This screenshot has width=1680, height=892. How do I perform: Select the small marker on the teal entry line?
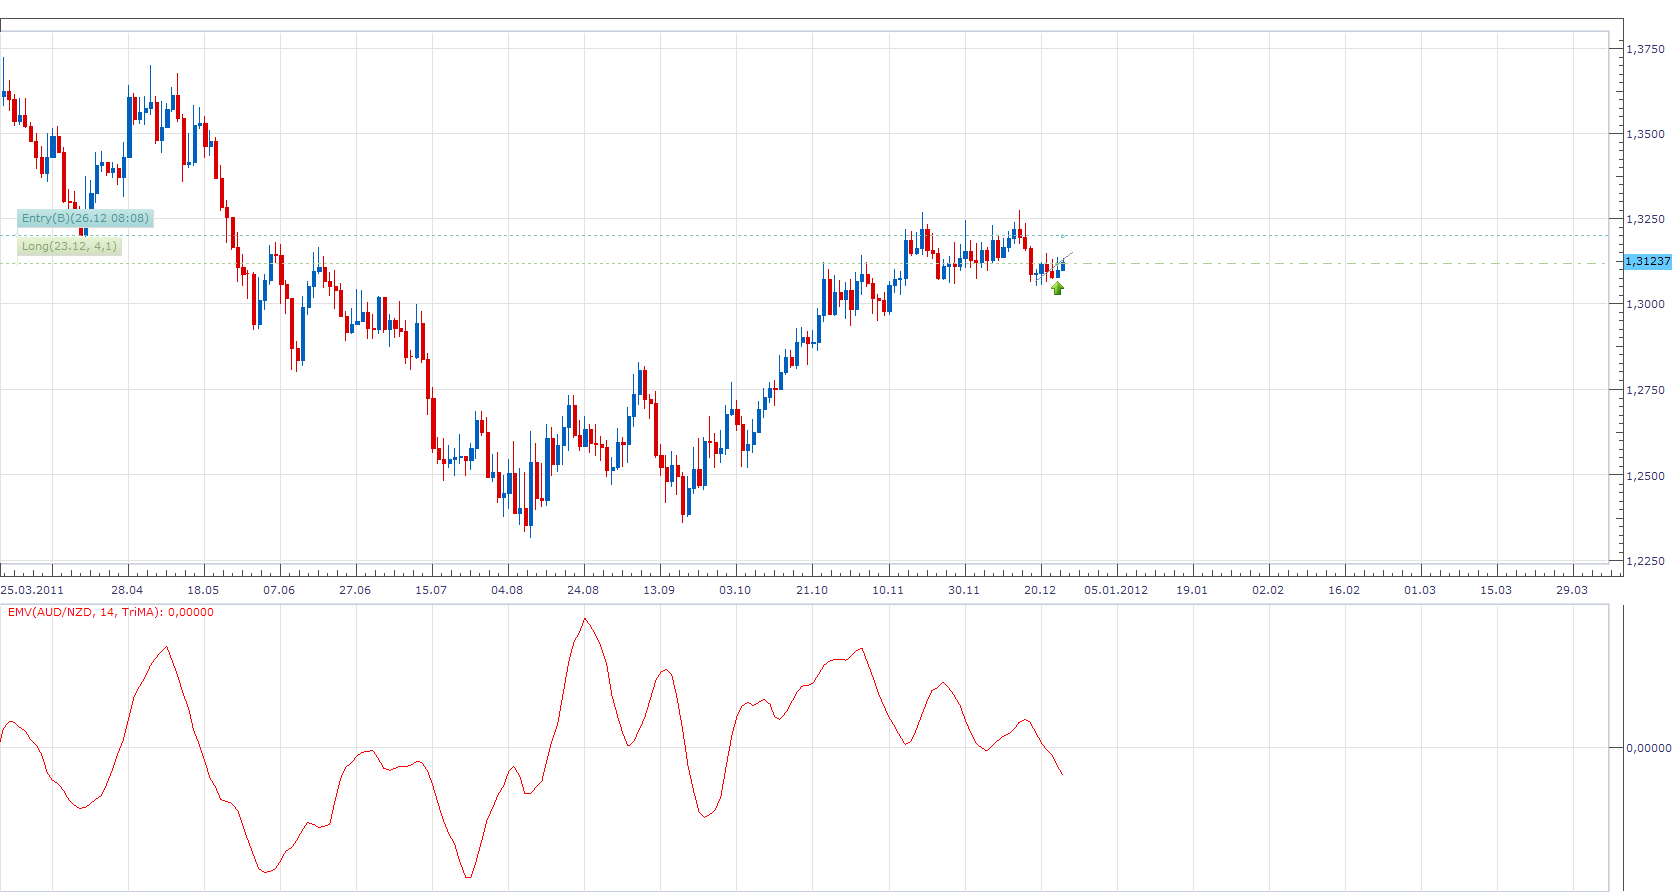pyautogui.click(x=1063, y=236)
